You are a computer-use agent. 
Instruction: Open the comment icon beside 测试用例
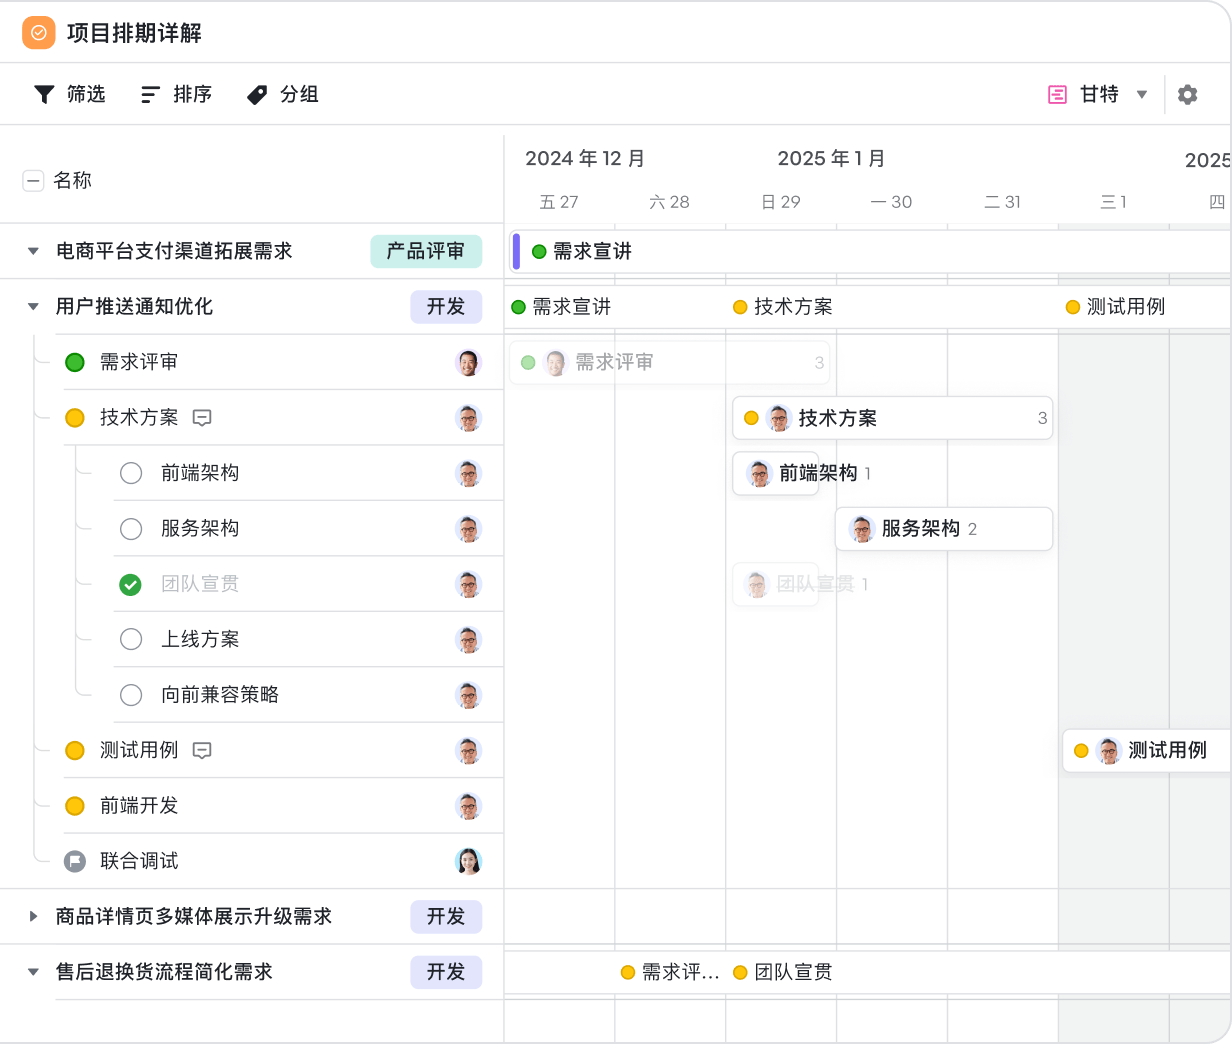(x=202, y=751)
